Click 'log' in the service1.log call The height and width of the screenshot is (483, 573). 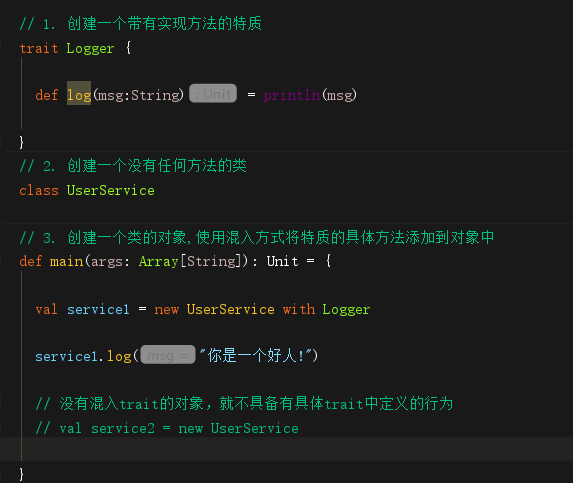pyautogui.click(x=119, y=356)
